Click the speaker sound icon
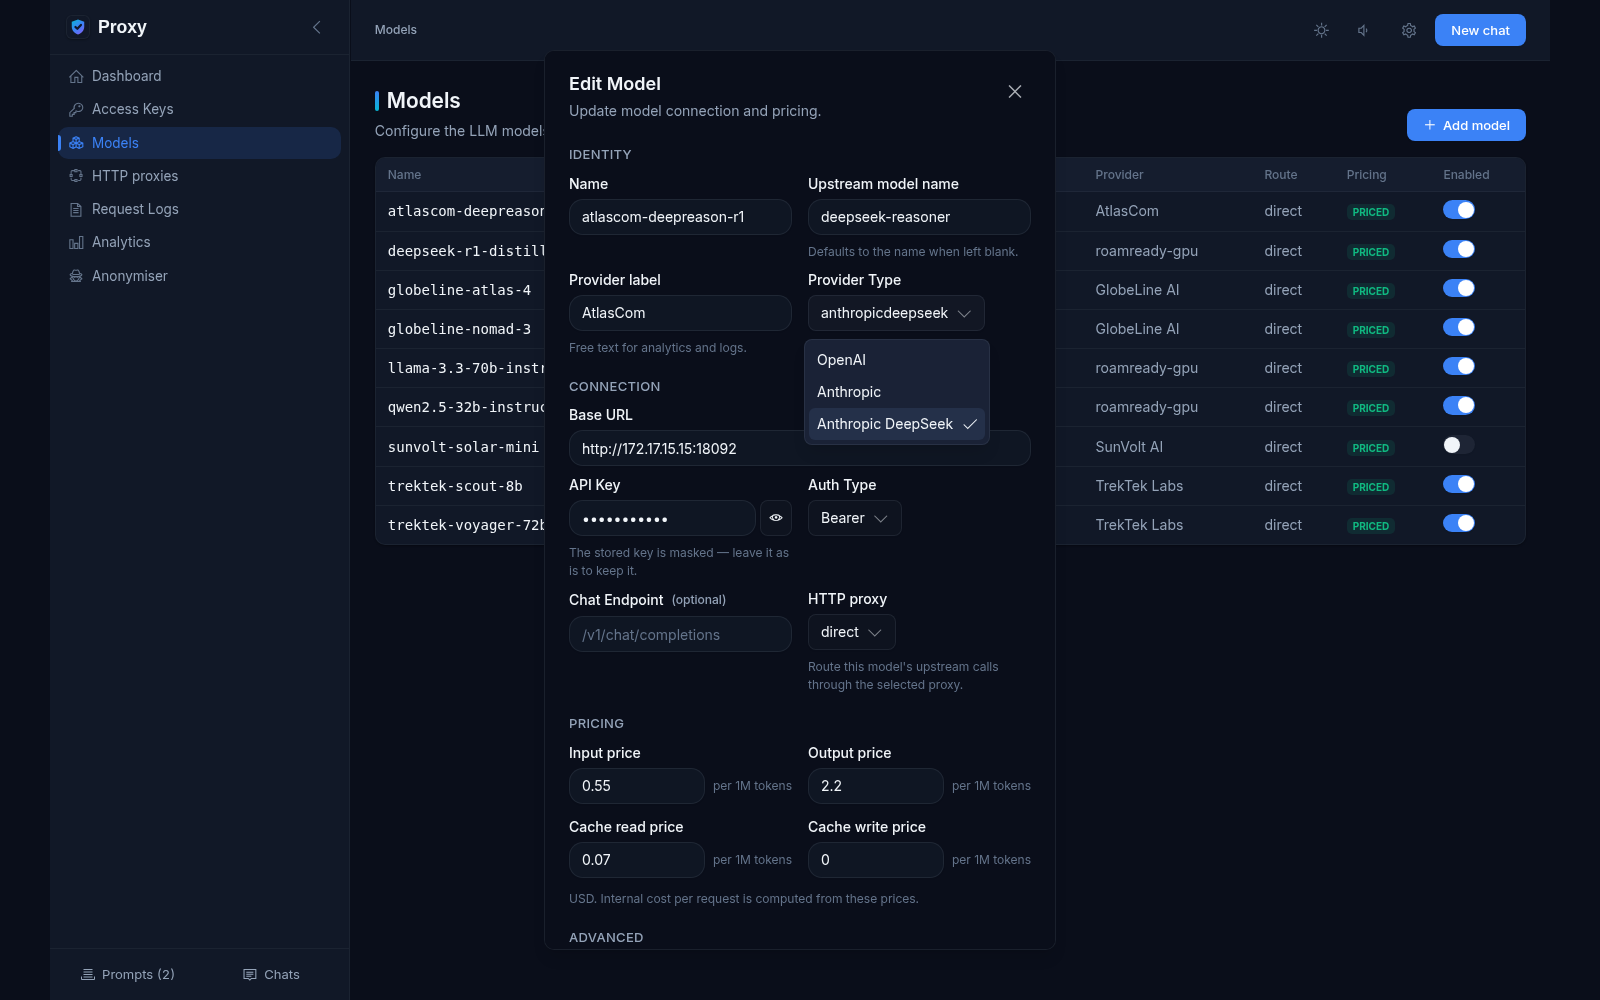The image size is (1600, 1000). (x=1363, y=30)
